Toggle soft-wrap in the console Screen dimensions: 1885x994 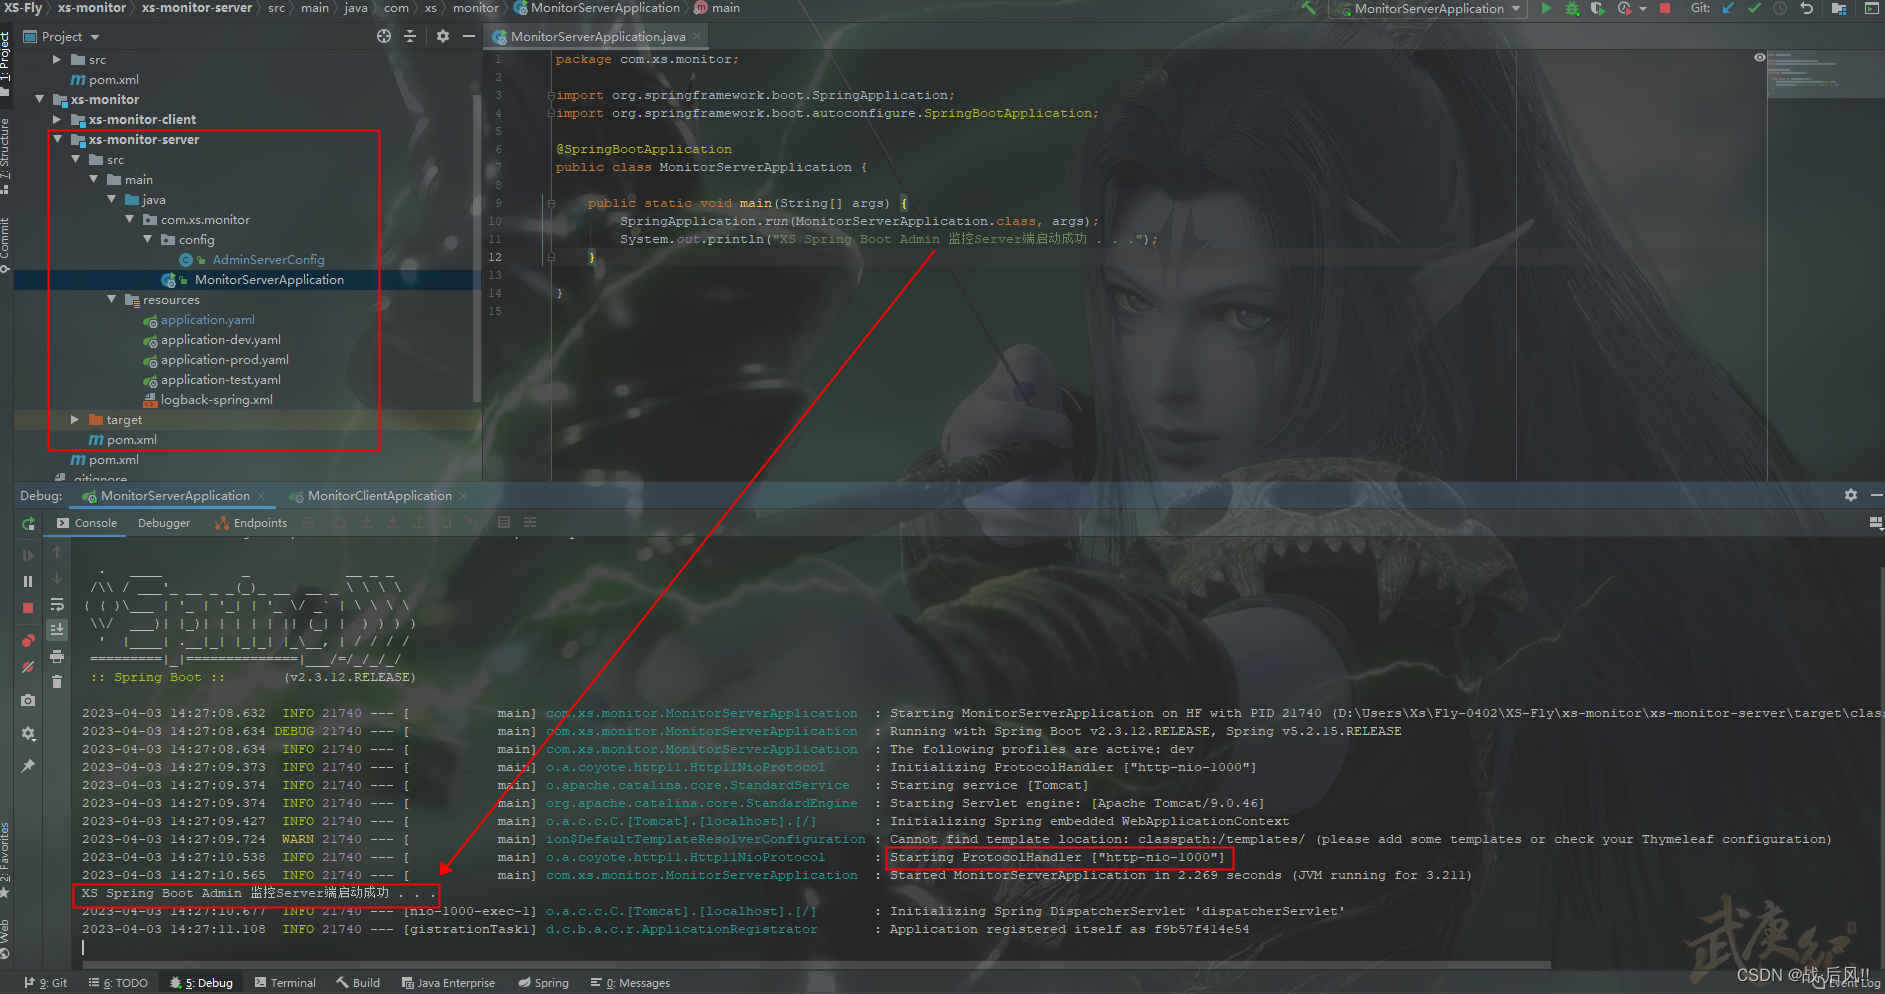point(57,605)
